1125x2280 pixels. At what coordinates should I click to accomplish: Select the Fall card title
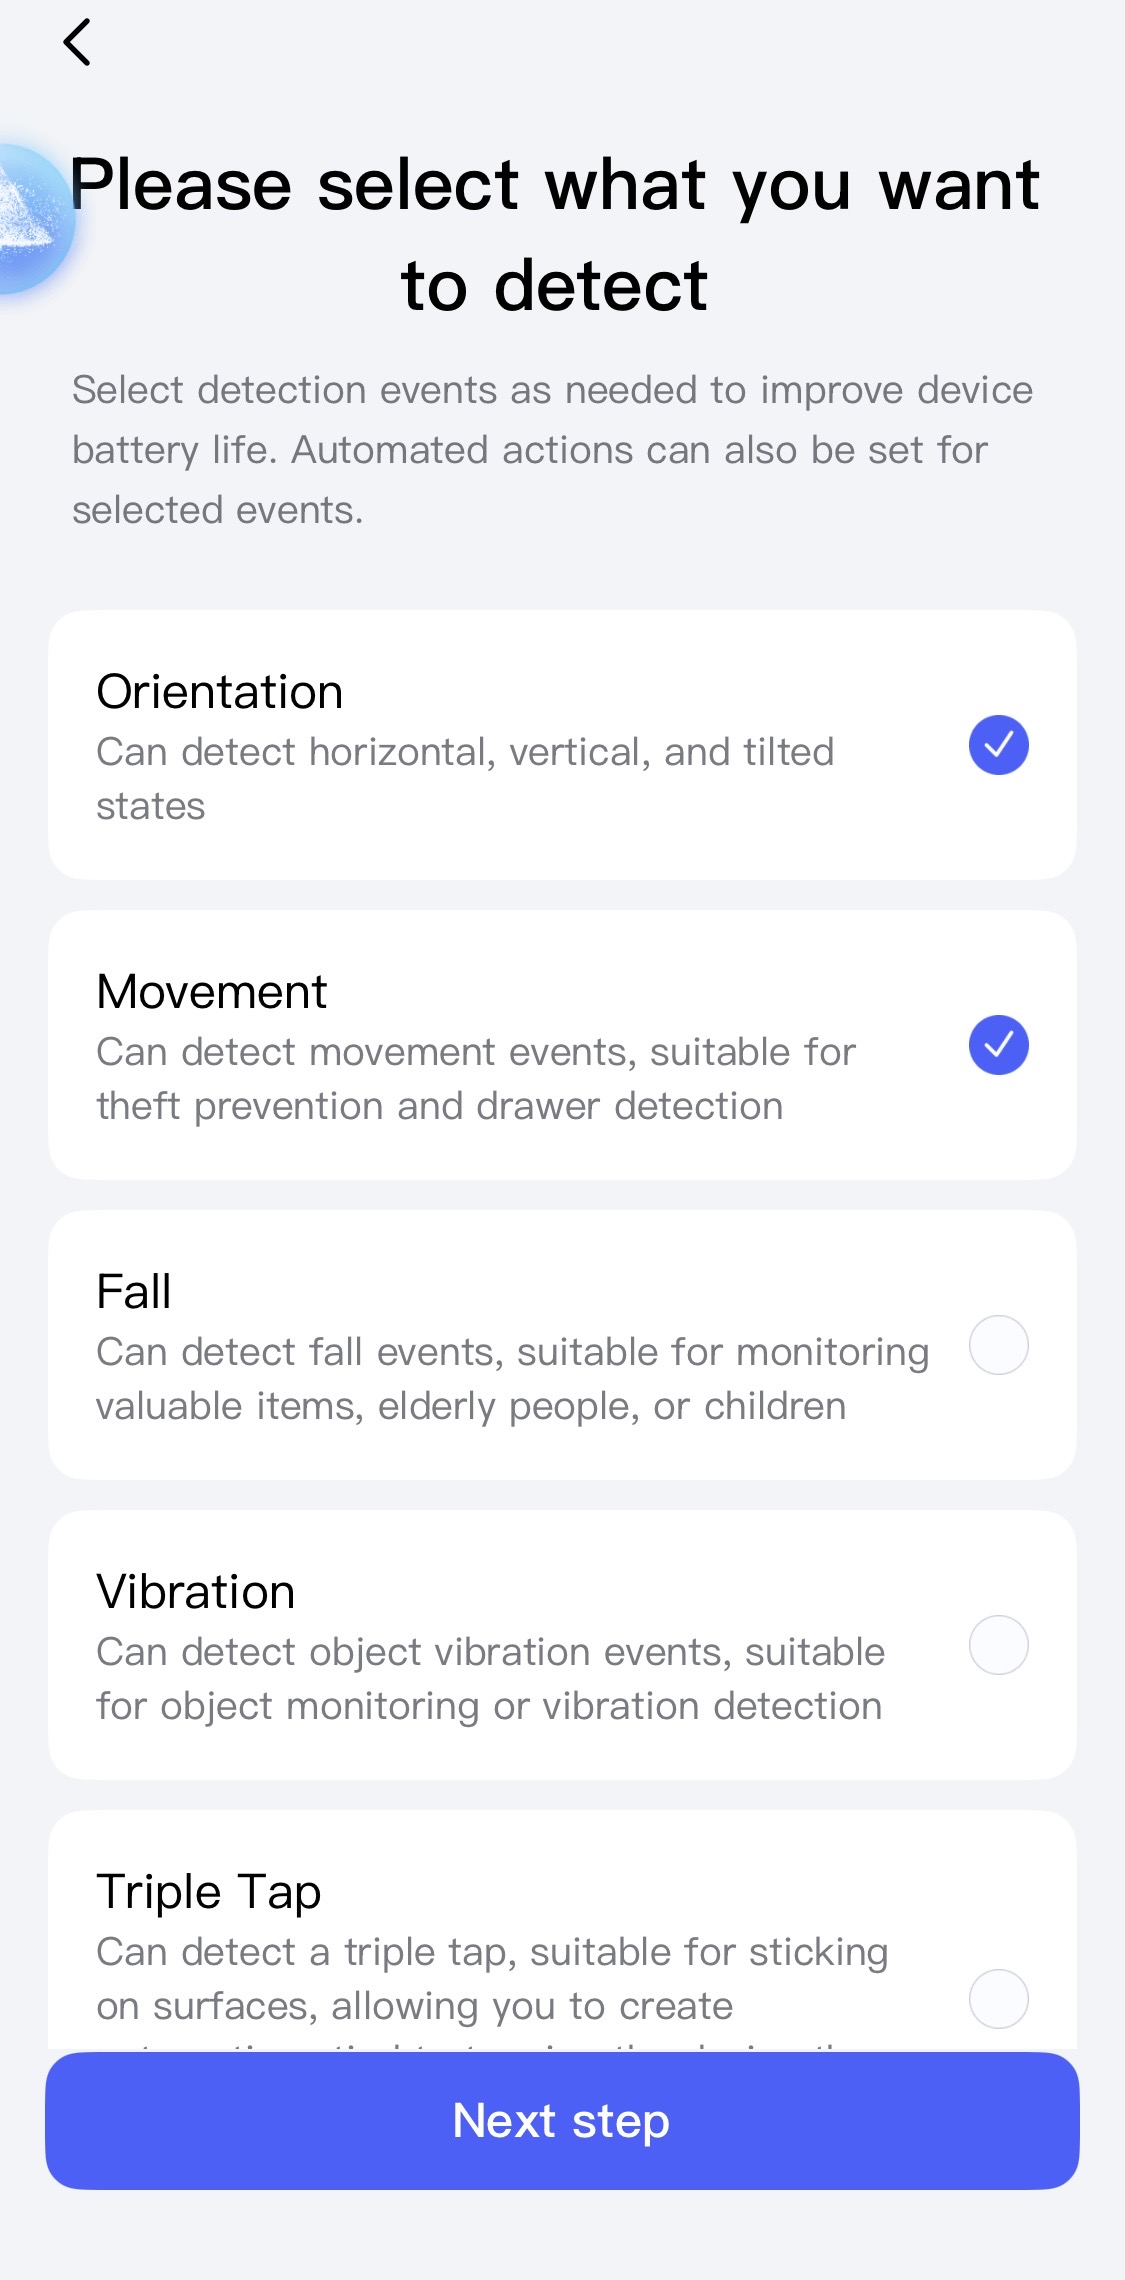(x=134, y=1292)
